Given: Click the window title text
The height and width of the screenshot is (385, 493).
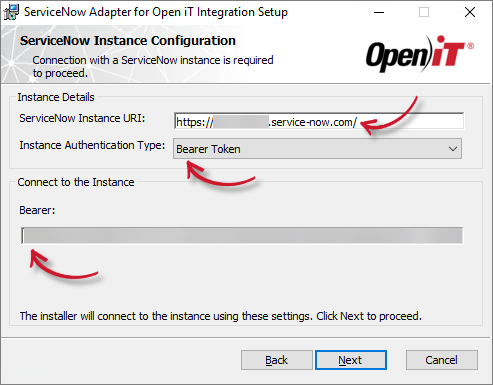Looking at the screenshot, I should click(x=156, y=12).
